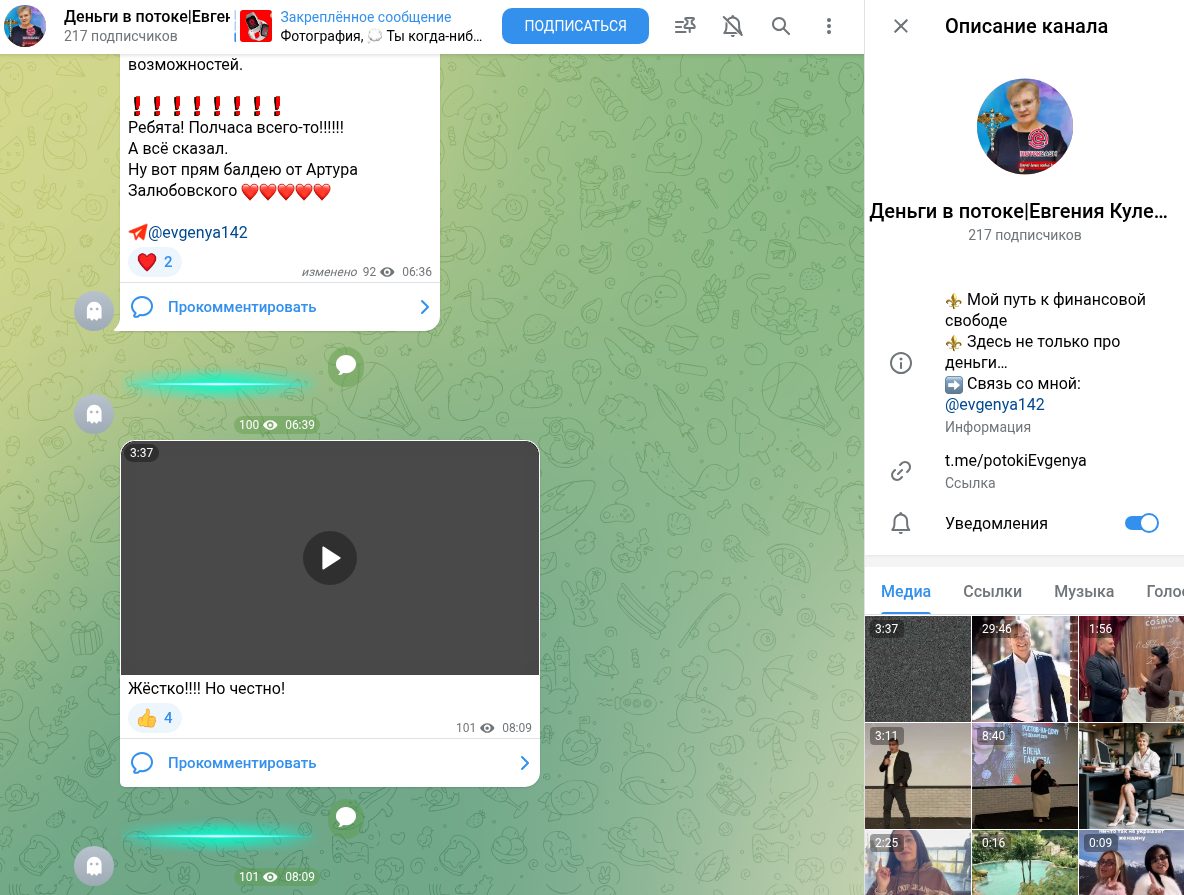Play the 3:37 video in chat

tap(330, 558)
